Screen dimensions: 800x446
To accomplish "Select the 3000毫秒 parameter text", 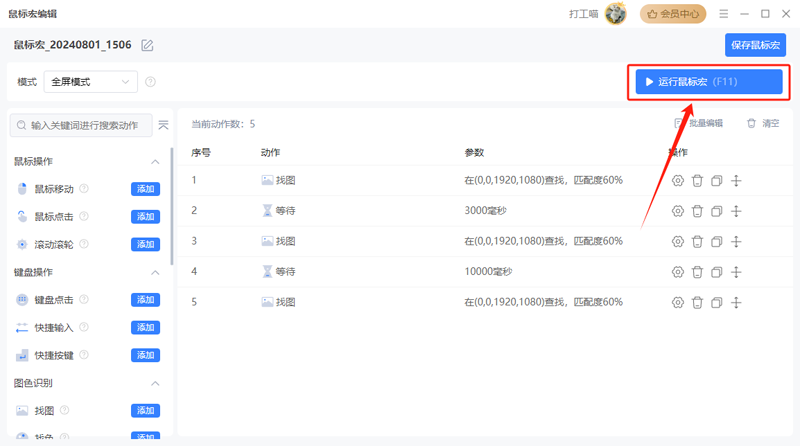I will pos(485,211).
